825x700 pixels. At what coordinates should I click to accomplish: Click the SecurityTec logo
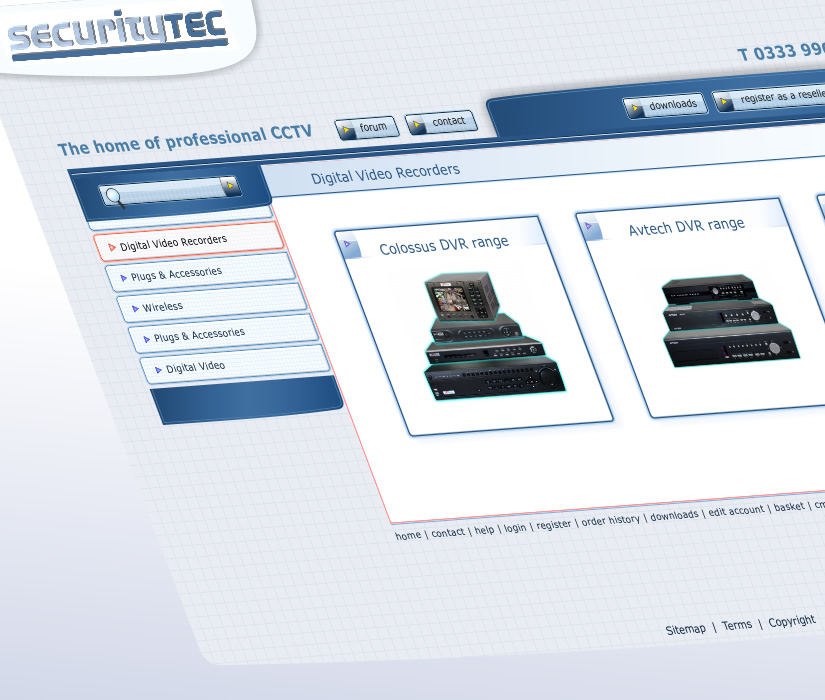(x=118, y=33)
